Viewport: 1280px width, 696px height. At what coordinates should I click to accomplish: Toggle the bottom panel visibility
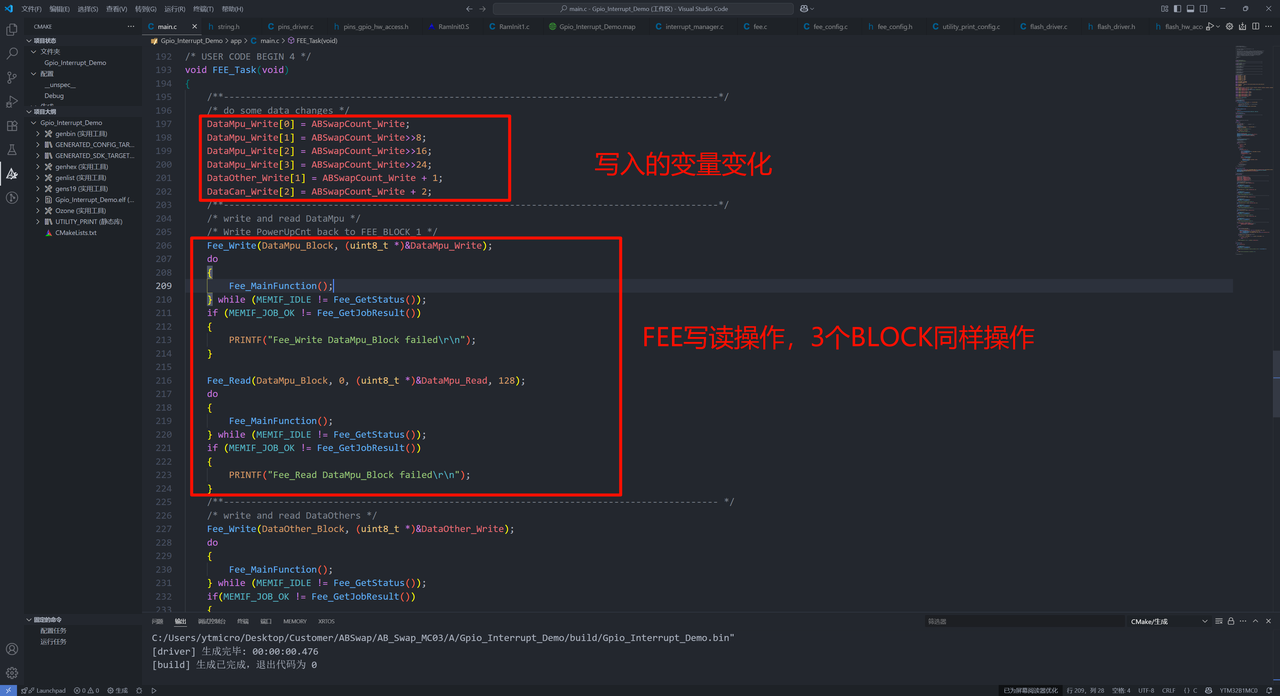coord(1189,8)
